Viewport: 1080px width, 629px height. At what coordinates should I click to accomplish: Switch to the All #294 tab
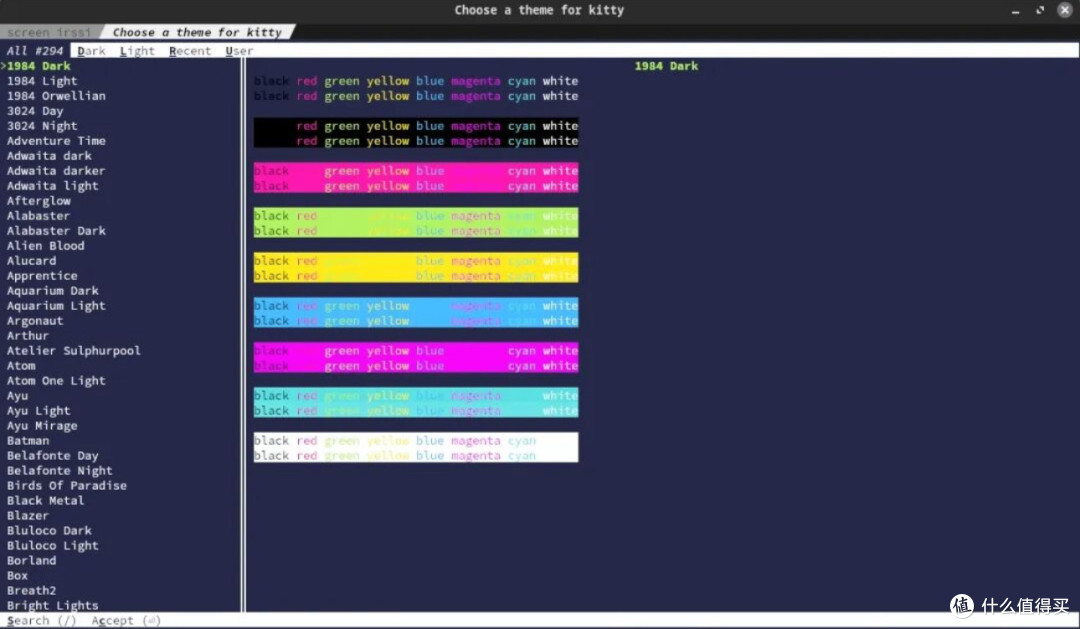pos(34,51)
